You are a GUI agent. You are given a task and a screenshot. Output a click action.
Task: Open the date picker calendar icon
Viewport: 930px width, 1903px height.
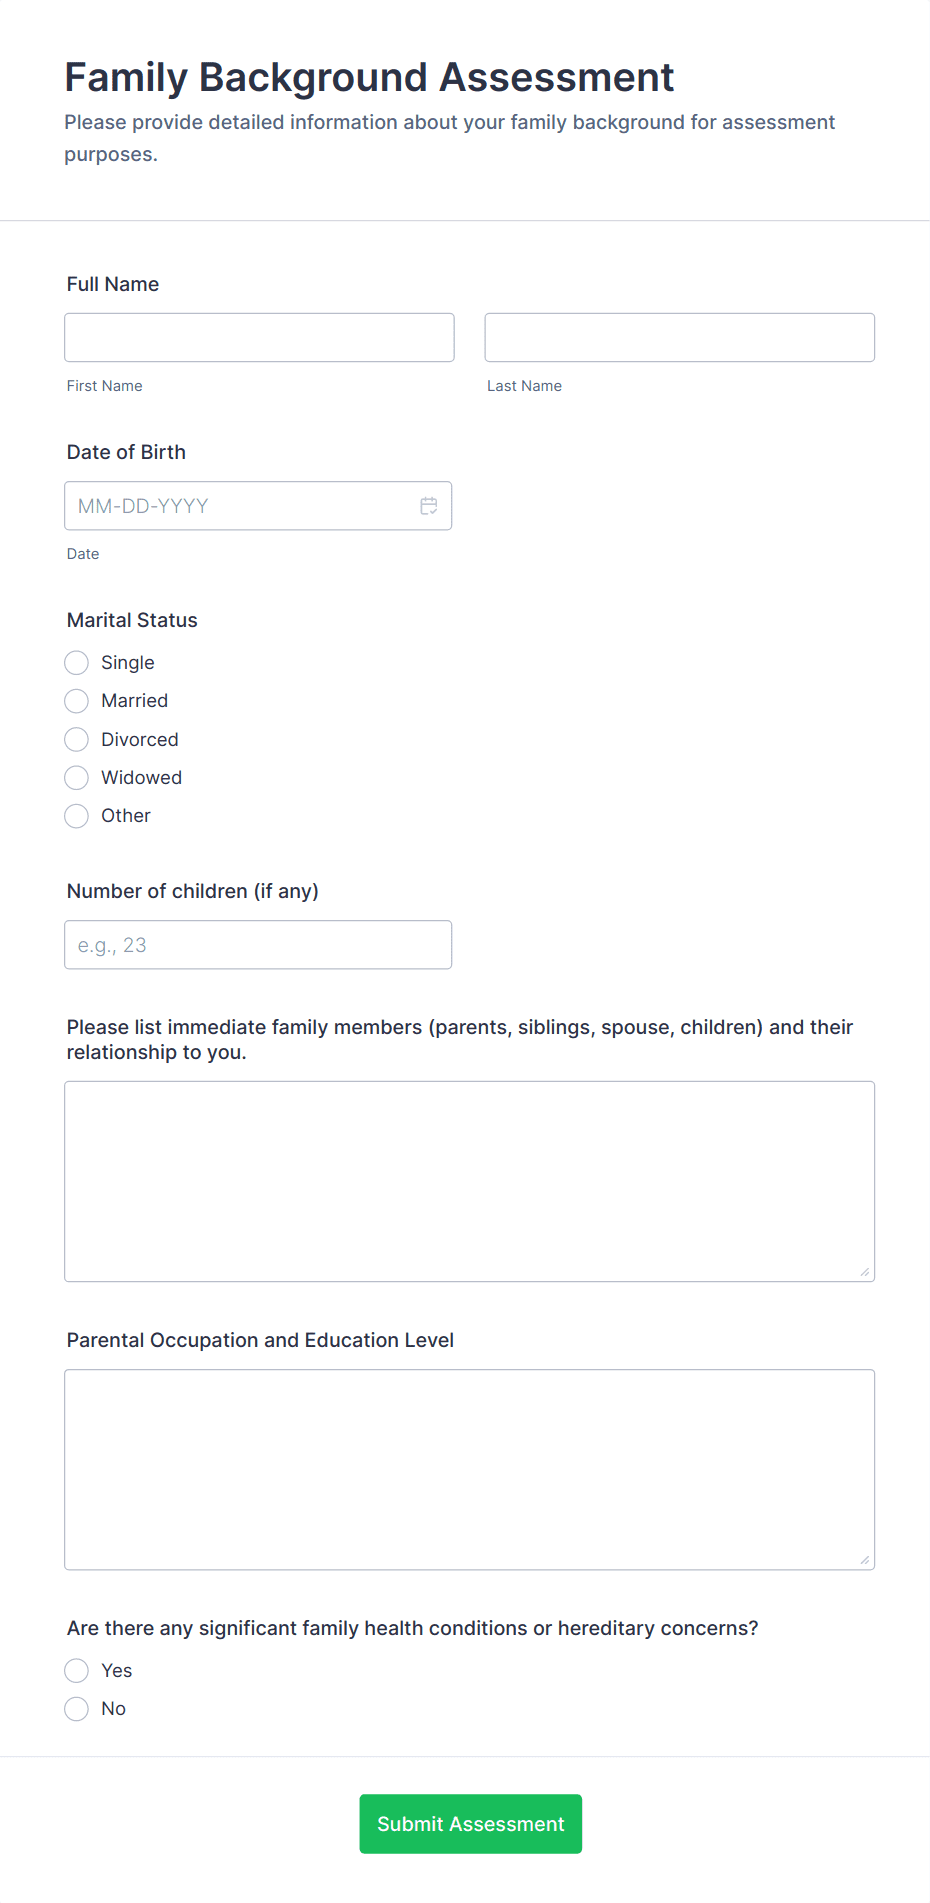pos(429,506)
